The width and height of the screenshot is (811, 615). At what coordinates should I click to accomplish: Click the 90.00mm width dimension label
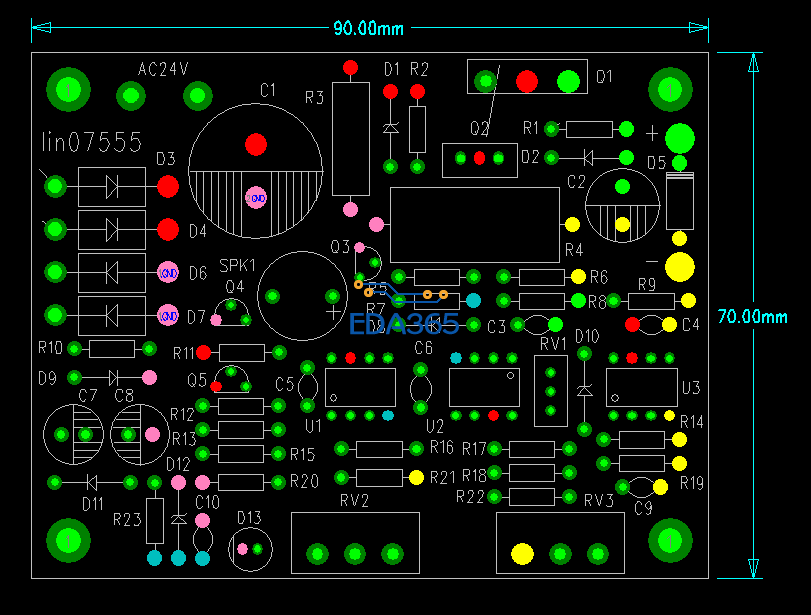tap(368, 28)
